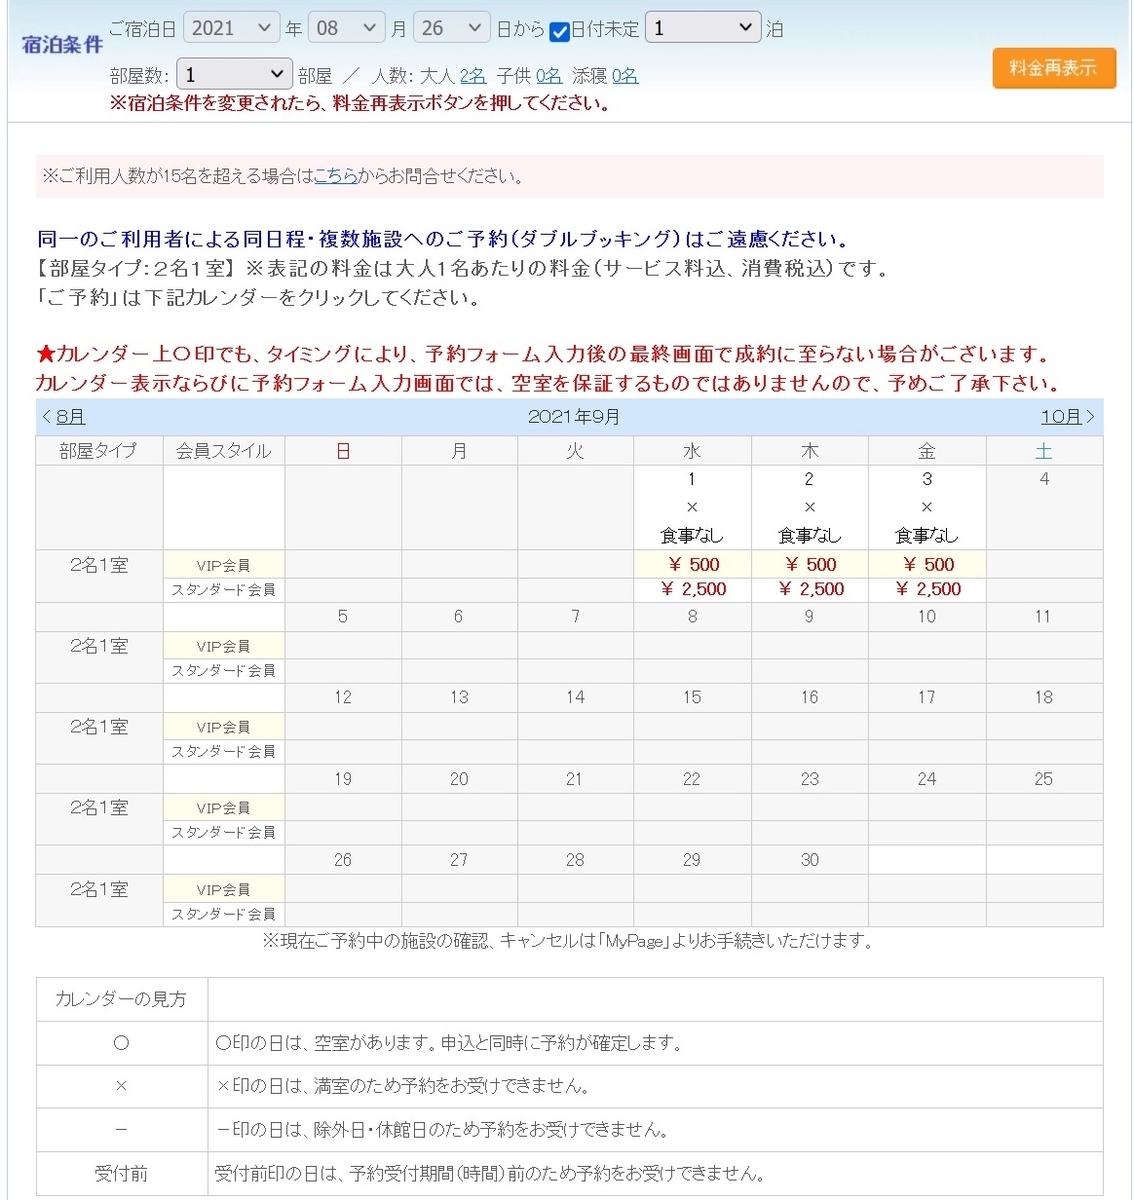Click date 25 in the calendar
This screenshot has height=1200, width=1134.
1044,778
